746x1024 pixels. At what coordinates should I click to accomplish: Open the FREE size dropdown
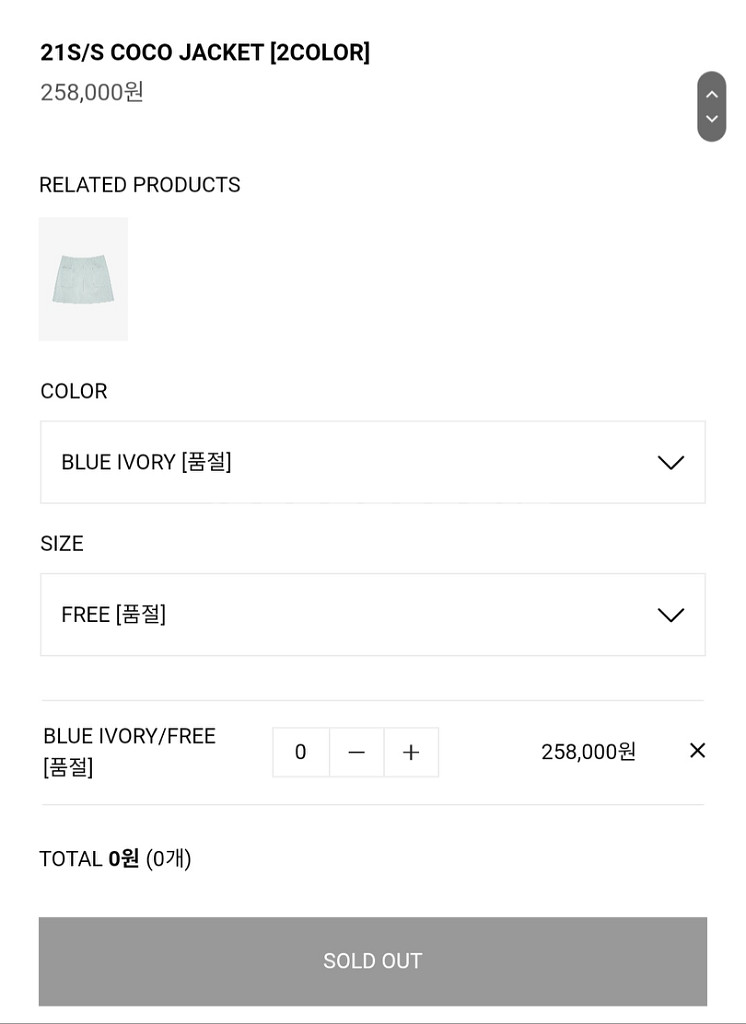373,615
